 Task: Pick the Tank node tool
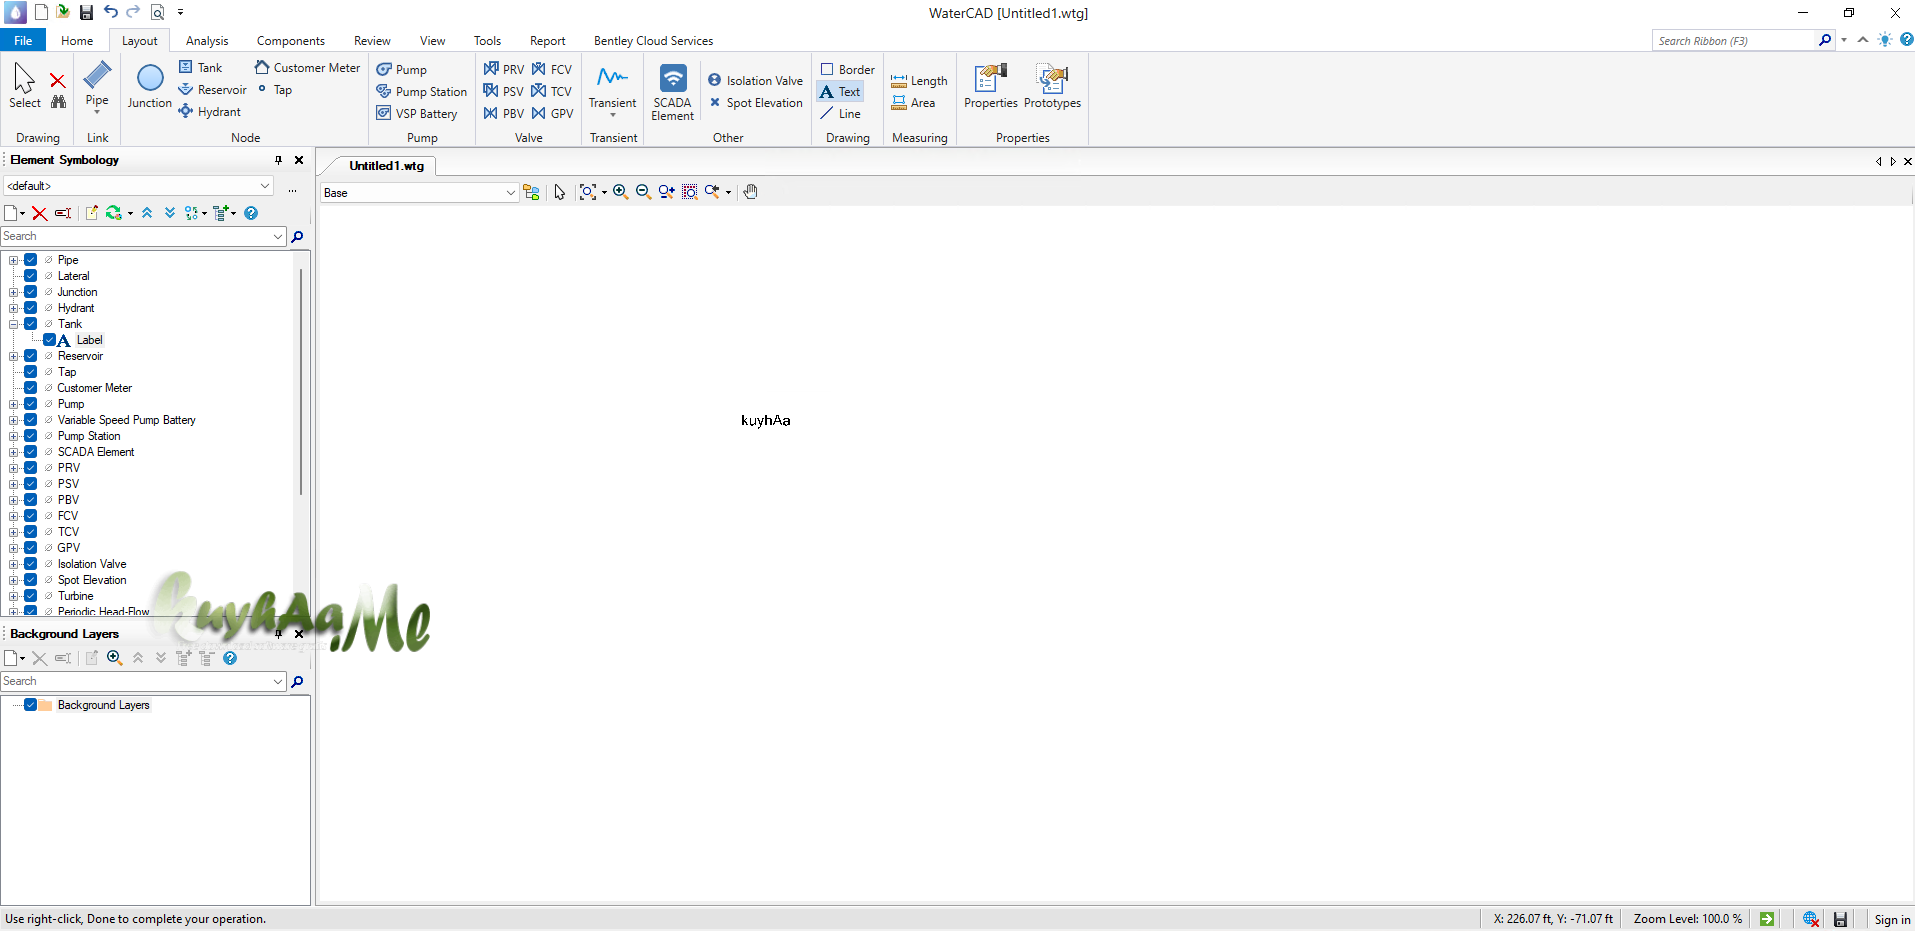click(201, 67)
